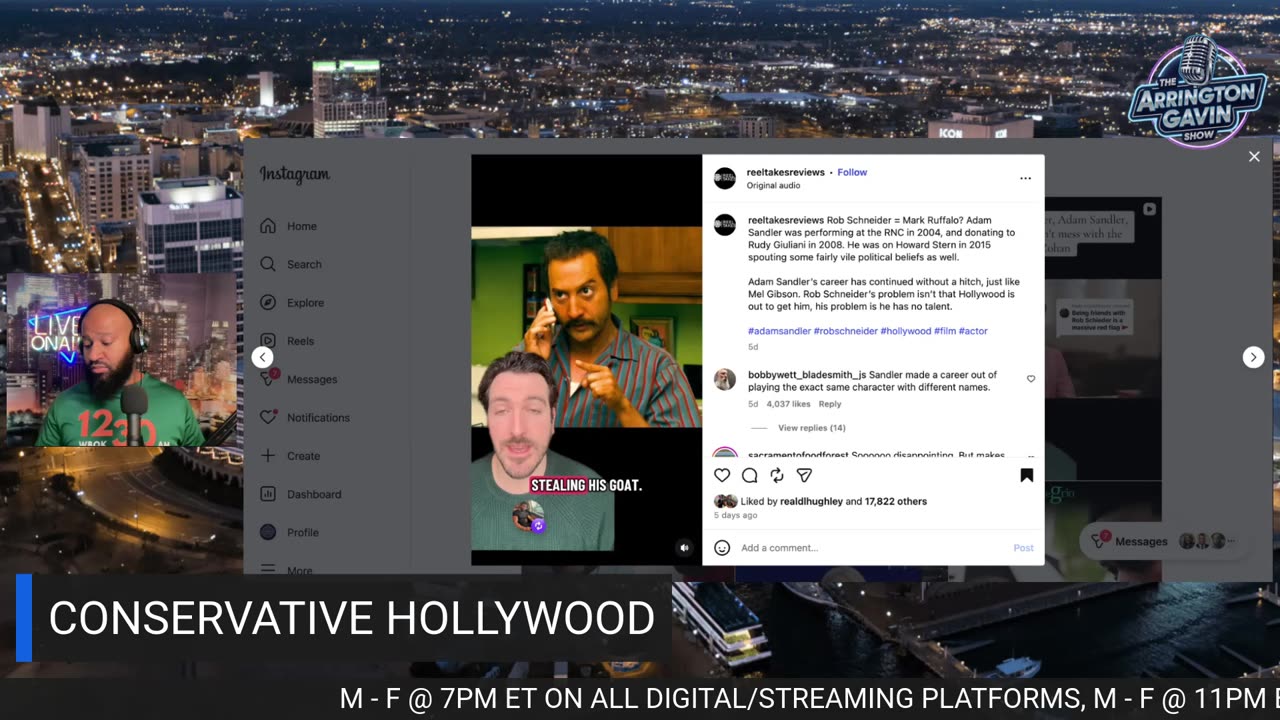Go to the previous post arrow
This screenshot has height=720, width=1280.
point(262,357)
